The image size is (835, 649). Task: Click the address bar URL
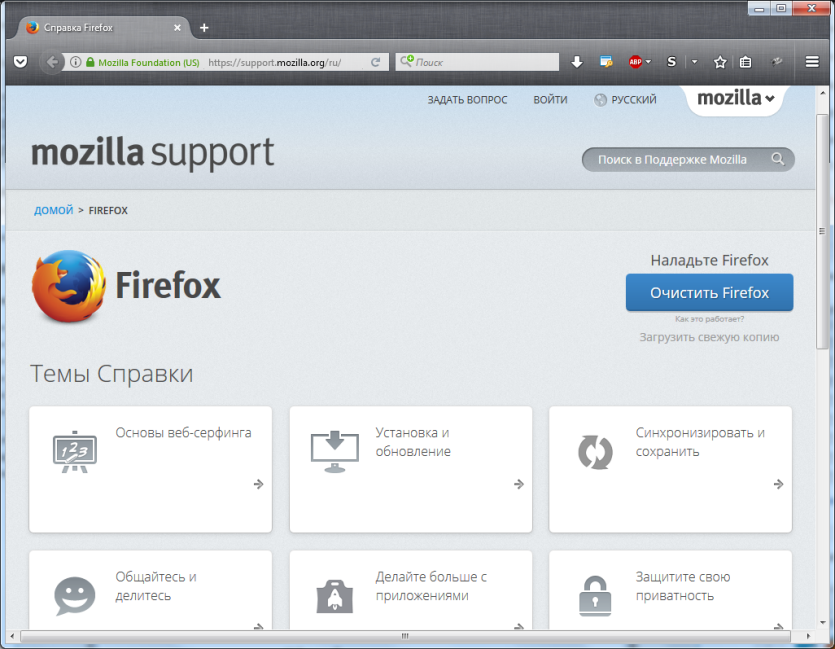[x=274, y=62]
